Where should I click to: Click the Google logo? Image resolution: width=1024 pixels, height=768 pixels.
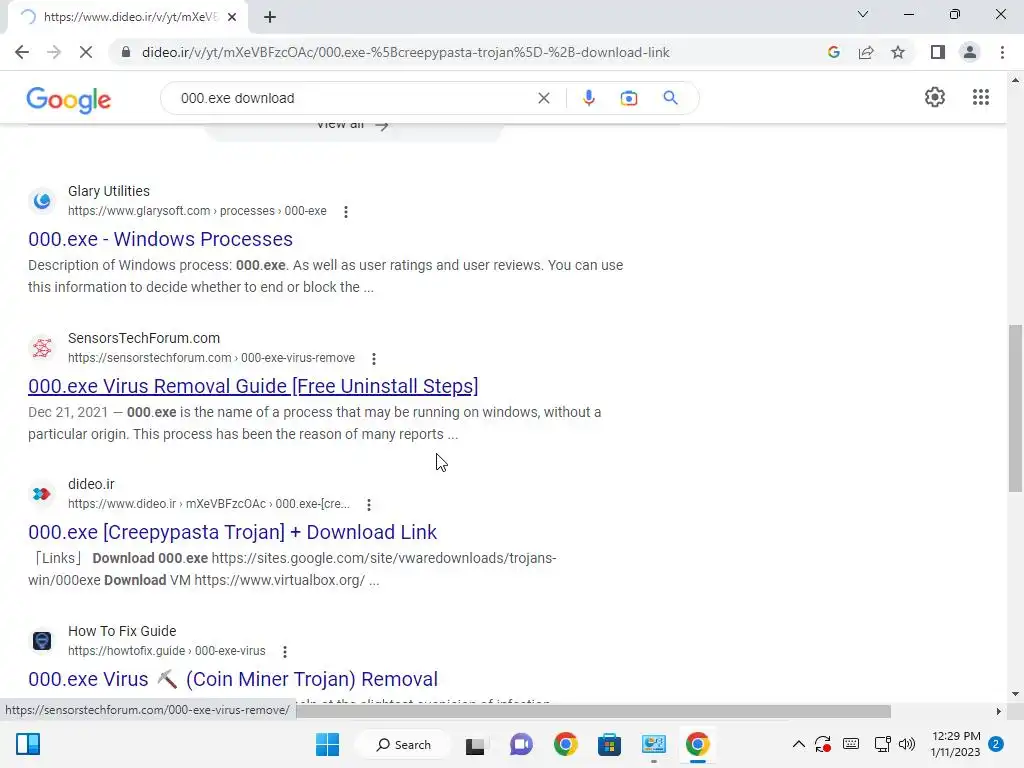point(69,99)
